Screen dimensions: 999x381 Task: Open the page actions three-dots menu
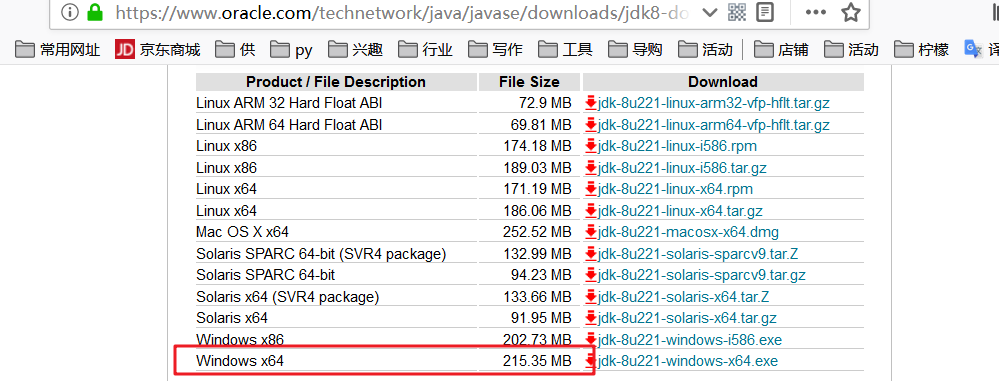[x=816, y=12]
